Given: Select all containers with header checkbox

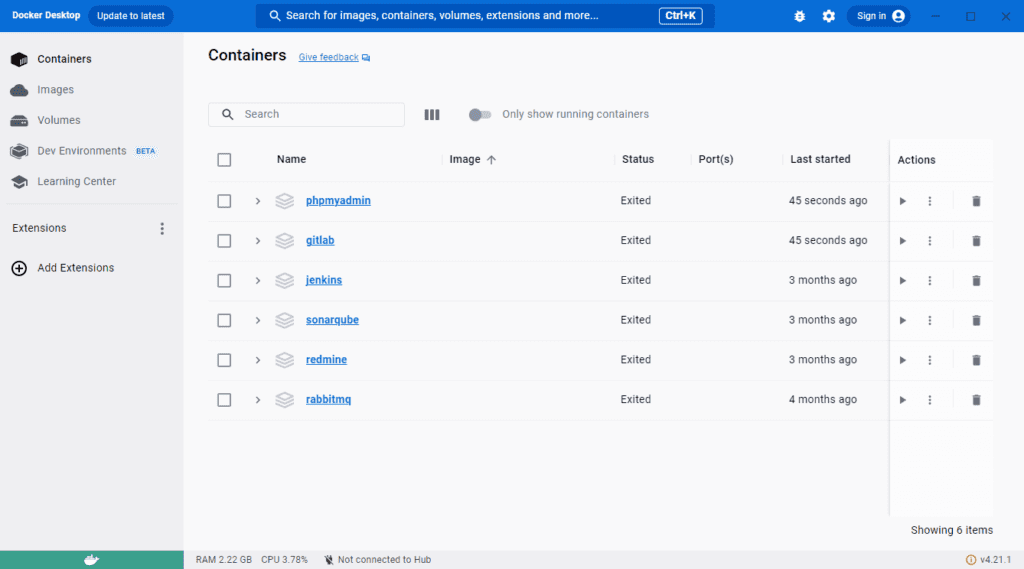Looking at the screenshot, I should click(224, 160).
